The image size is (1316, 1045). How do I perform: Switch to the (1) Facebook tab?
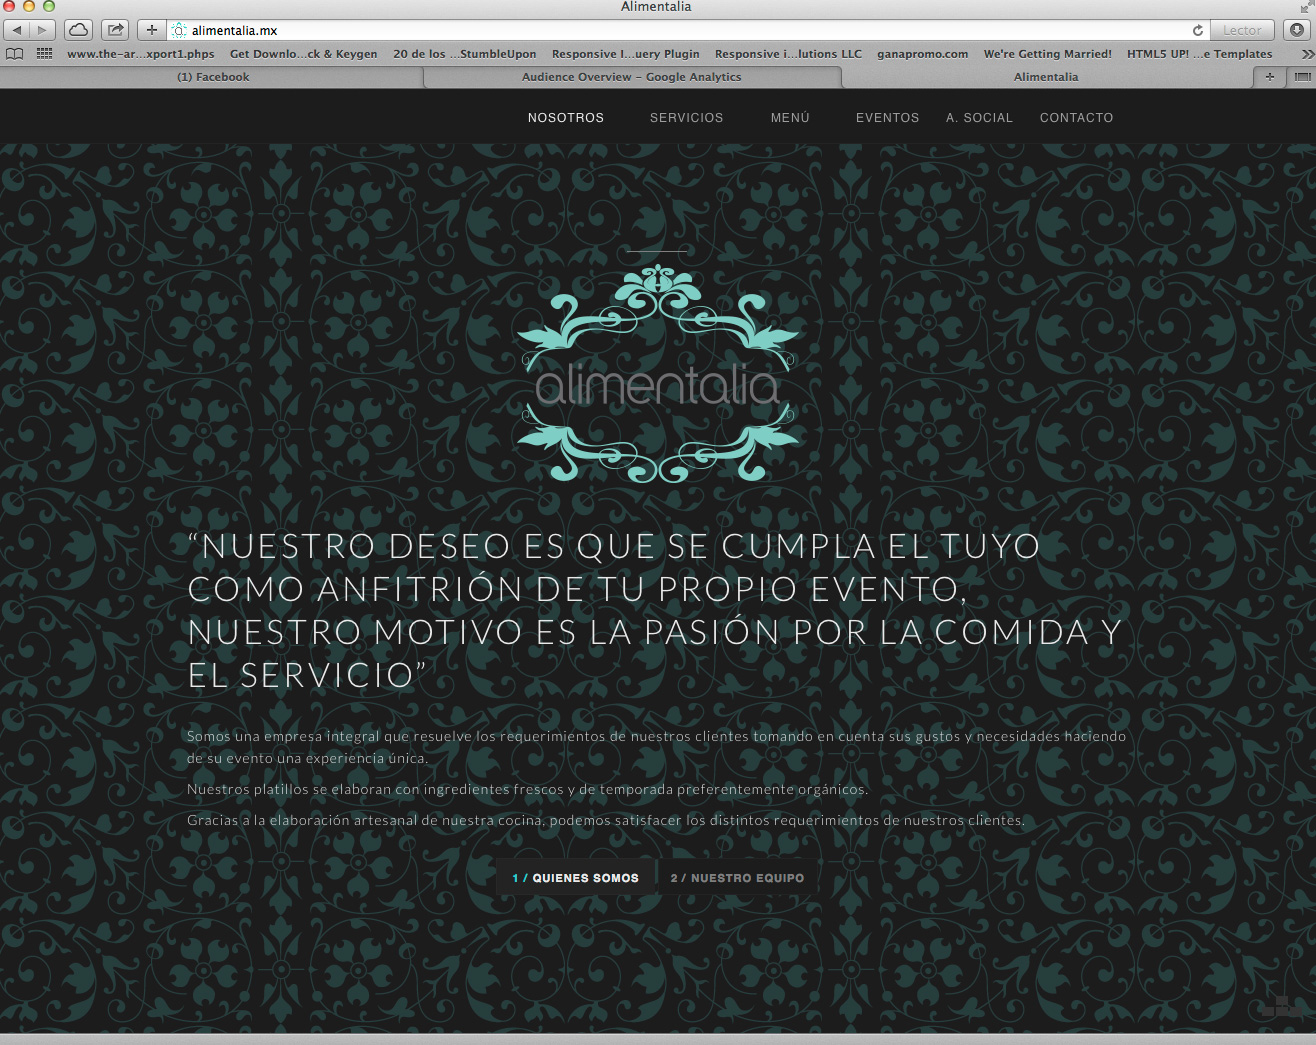pos(213,77)
